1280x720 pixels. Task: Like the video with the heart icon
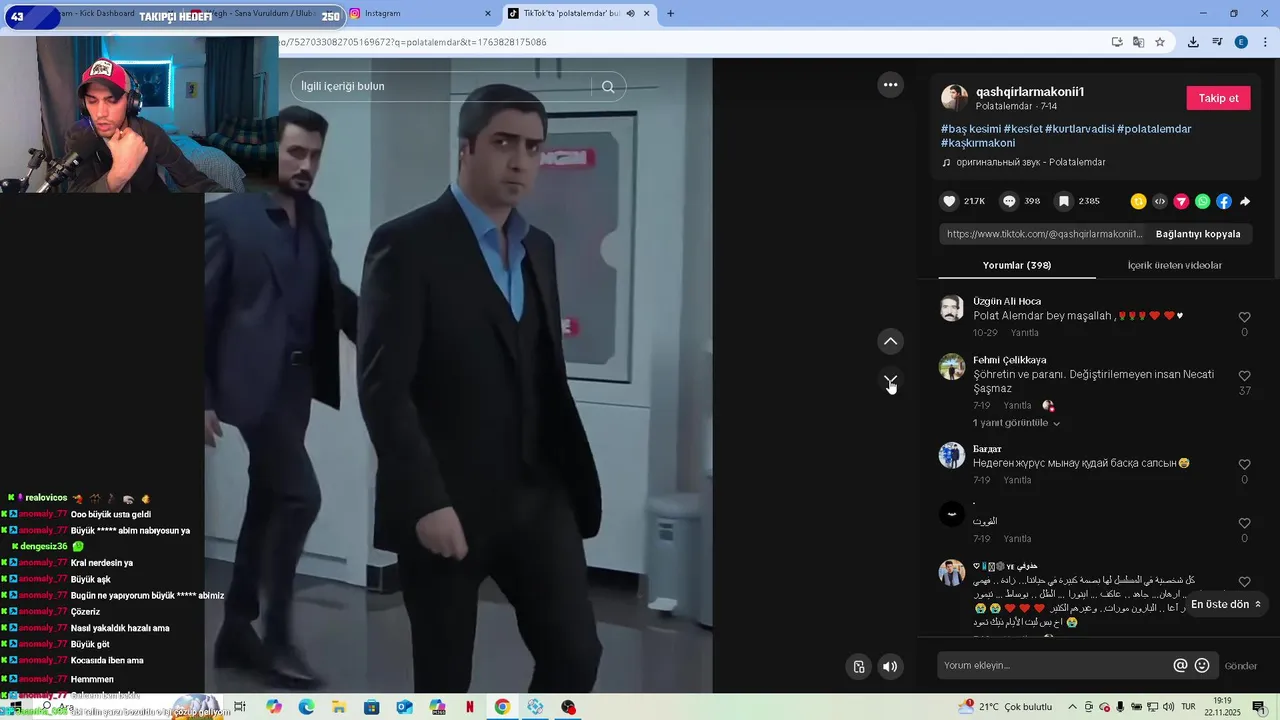(x=949, y=201)
